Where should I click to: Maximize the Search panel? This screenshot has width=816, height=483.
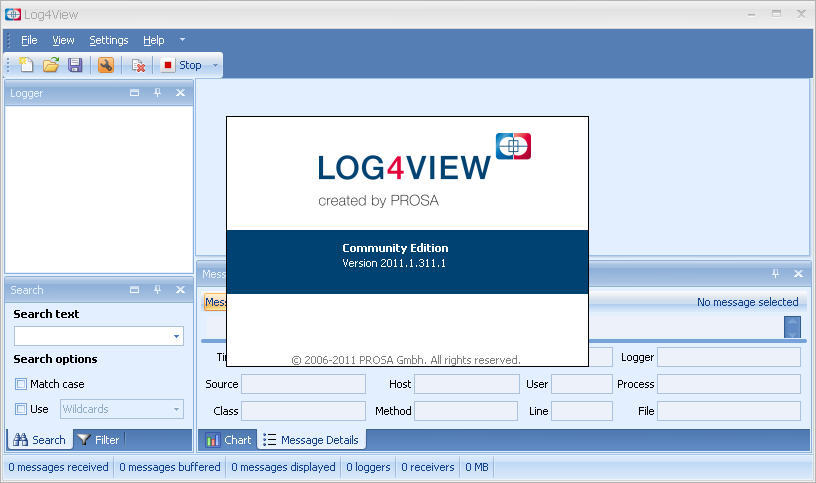coord(134,290)
